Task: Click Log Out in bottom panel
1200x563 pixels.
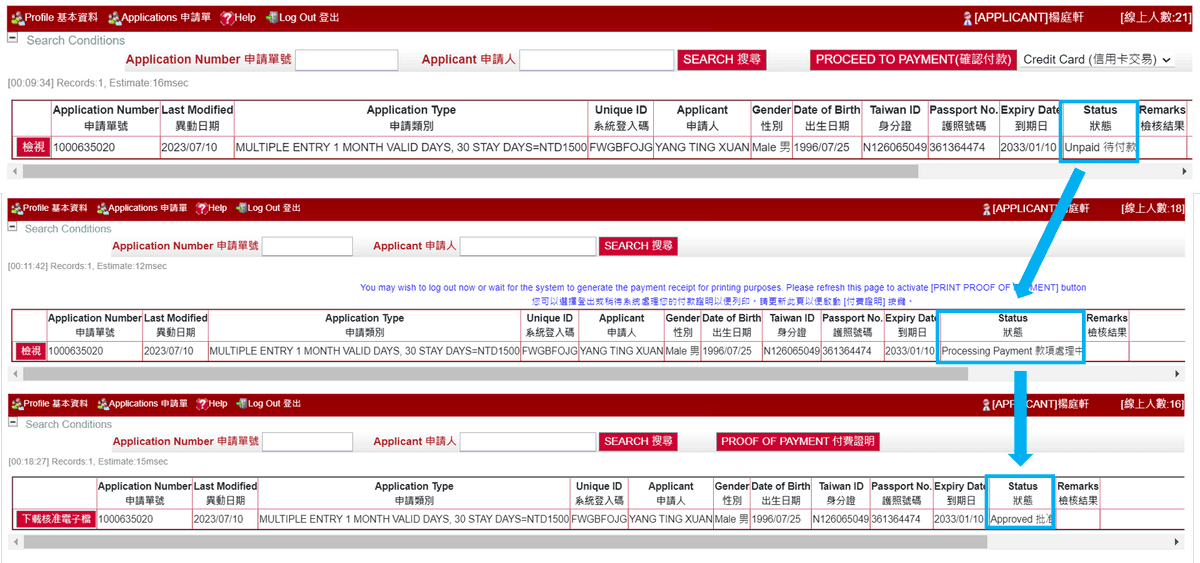Action: 268,403
